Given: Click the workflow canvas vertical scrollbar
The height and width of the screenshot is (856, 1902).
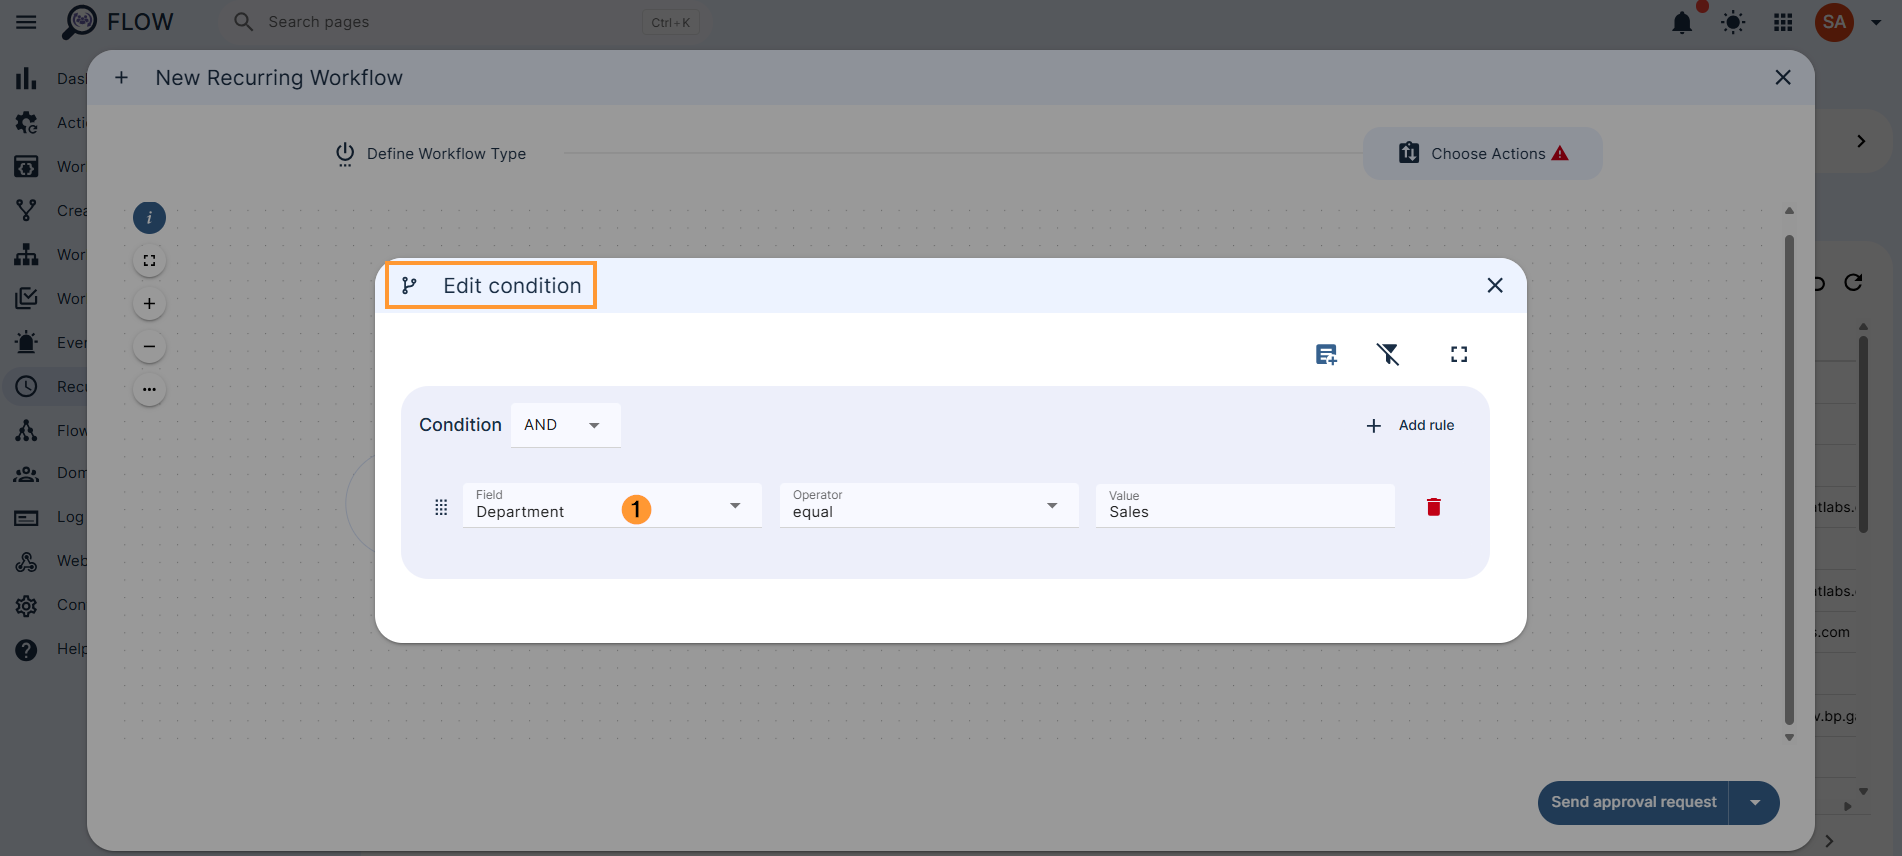Looking at the screenshot, I should pyautogui.click(x=1789, y=480).
